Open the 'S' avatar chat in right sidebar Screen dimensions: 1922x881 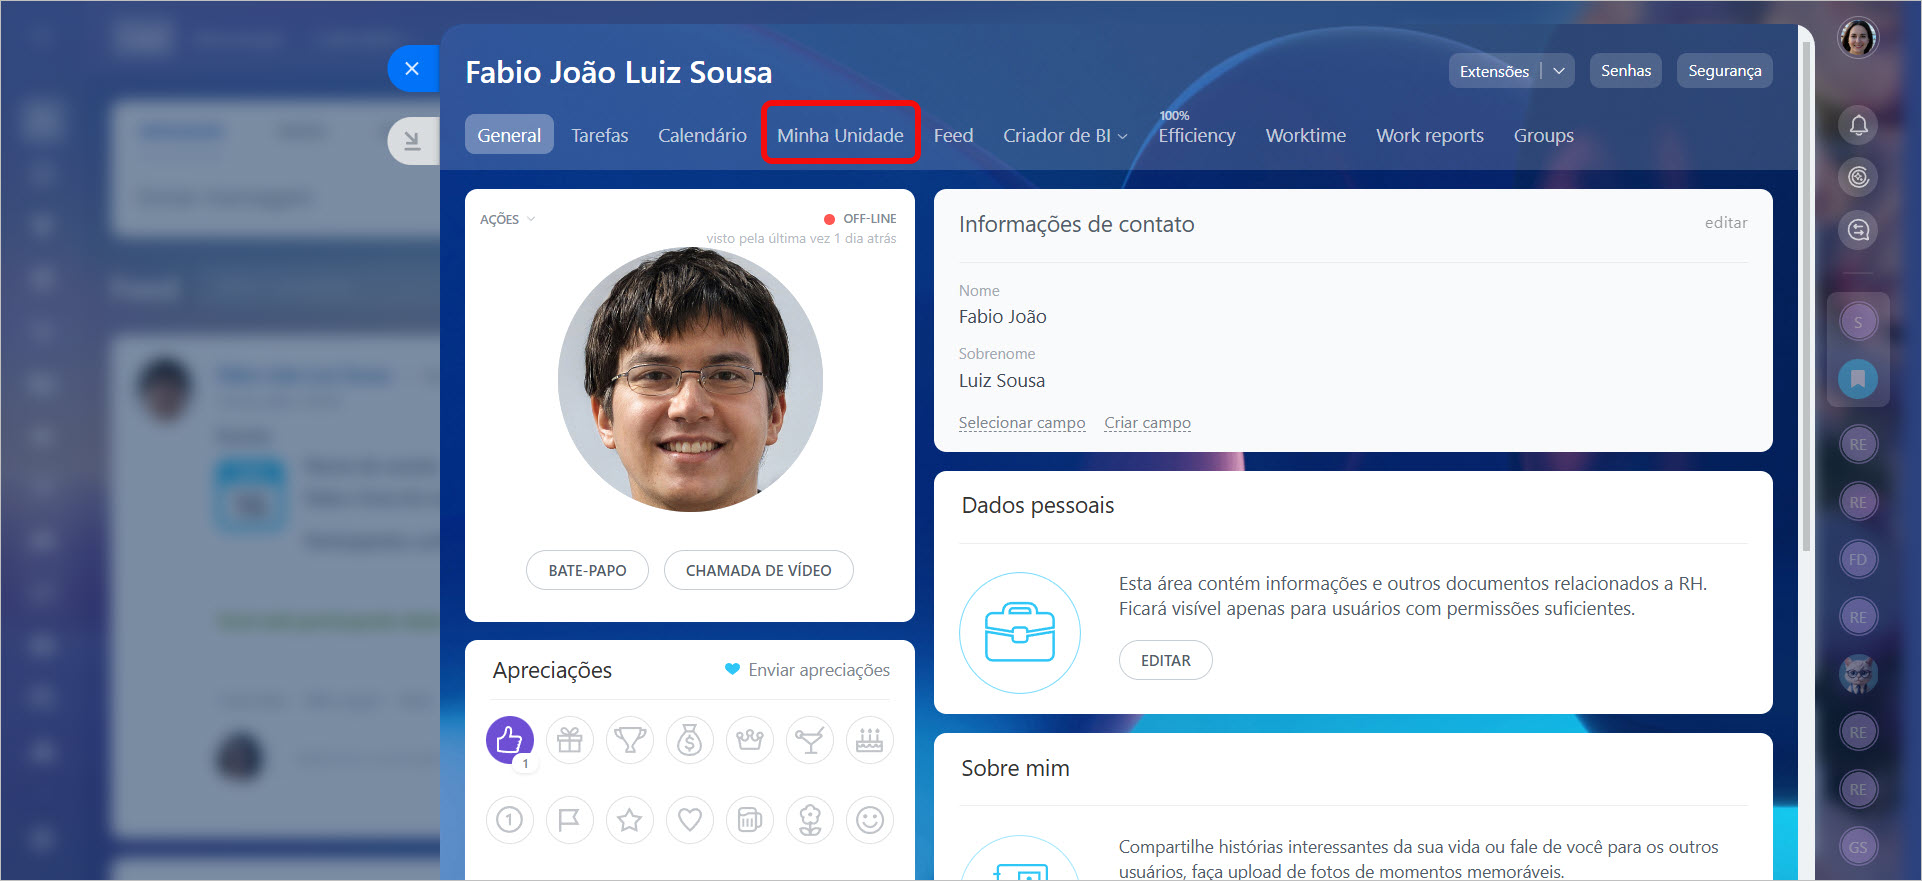click(1858, 322)
